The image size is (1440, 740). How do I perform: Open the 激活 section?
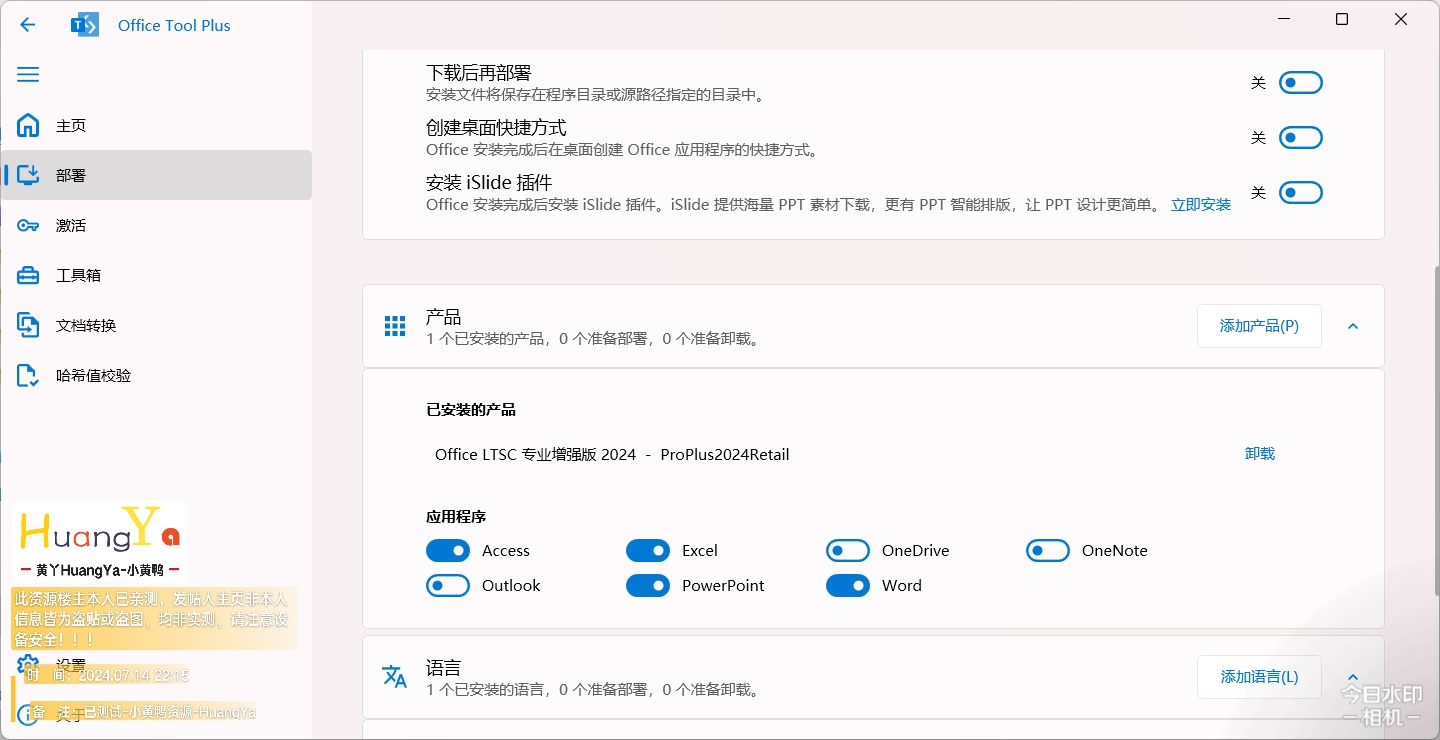pos(157,225)
